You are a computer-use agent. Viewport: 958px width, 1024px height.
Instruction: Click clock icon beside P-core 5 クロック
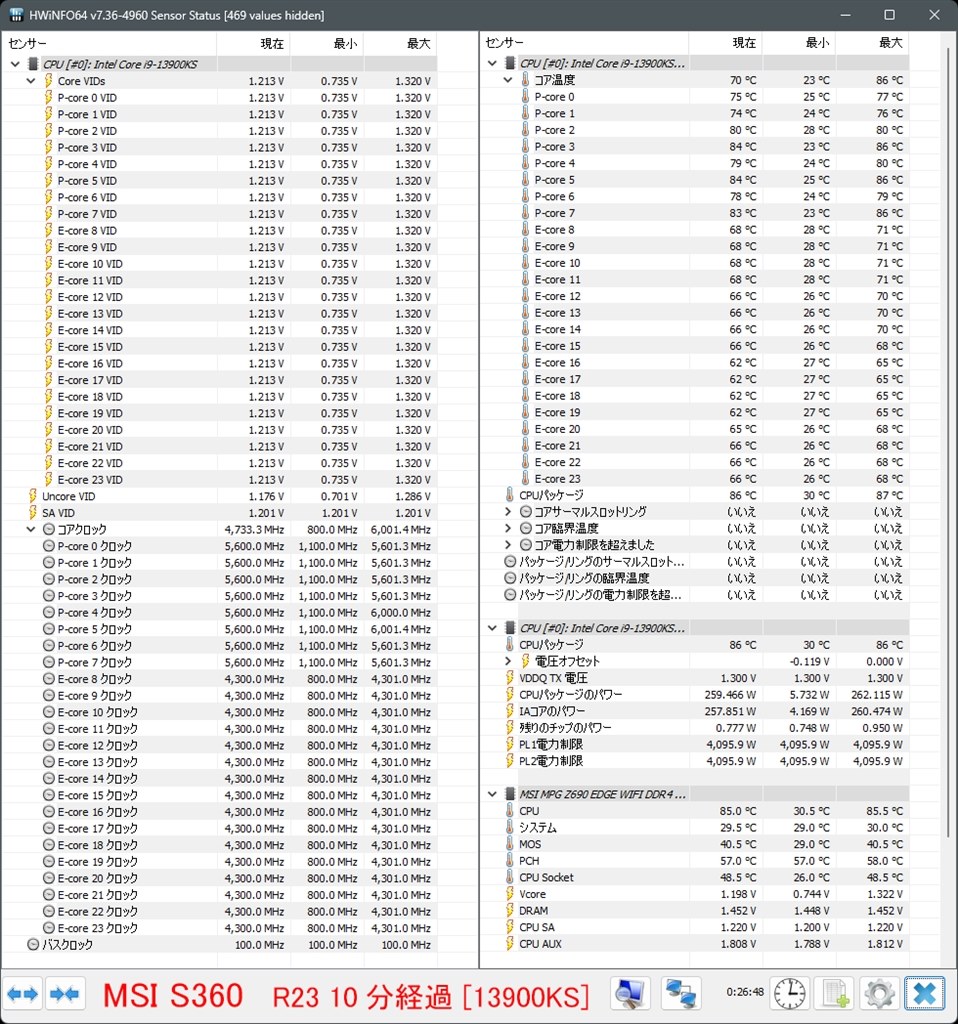[48, 629]
